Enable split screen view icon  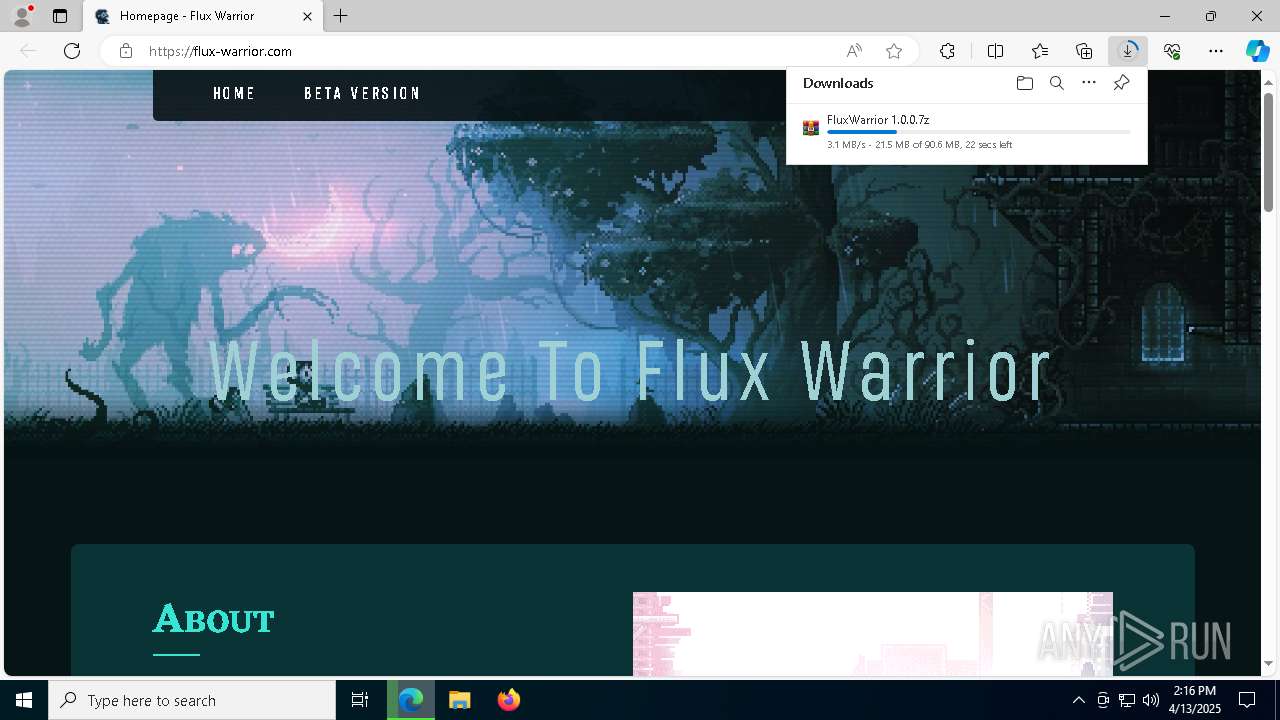pyautogui.click(x=995, y=51)
